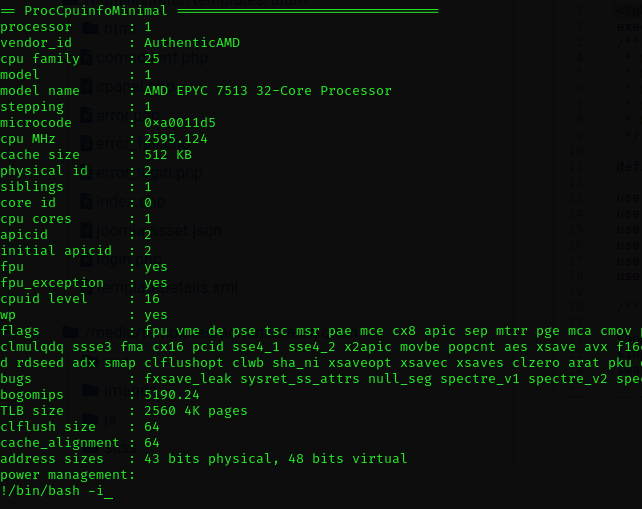Click the bogomips value 5190.24

click(172, 395)
